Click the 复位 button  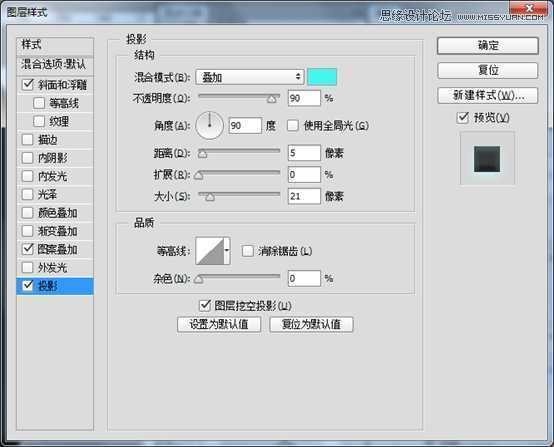coord(488,70)
